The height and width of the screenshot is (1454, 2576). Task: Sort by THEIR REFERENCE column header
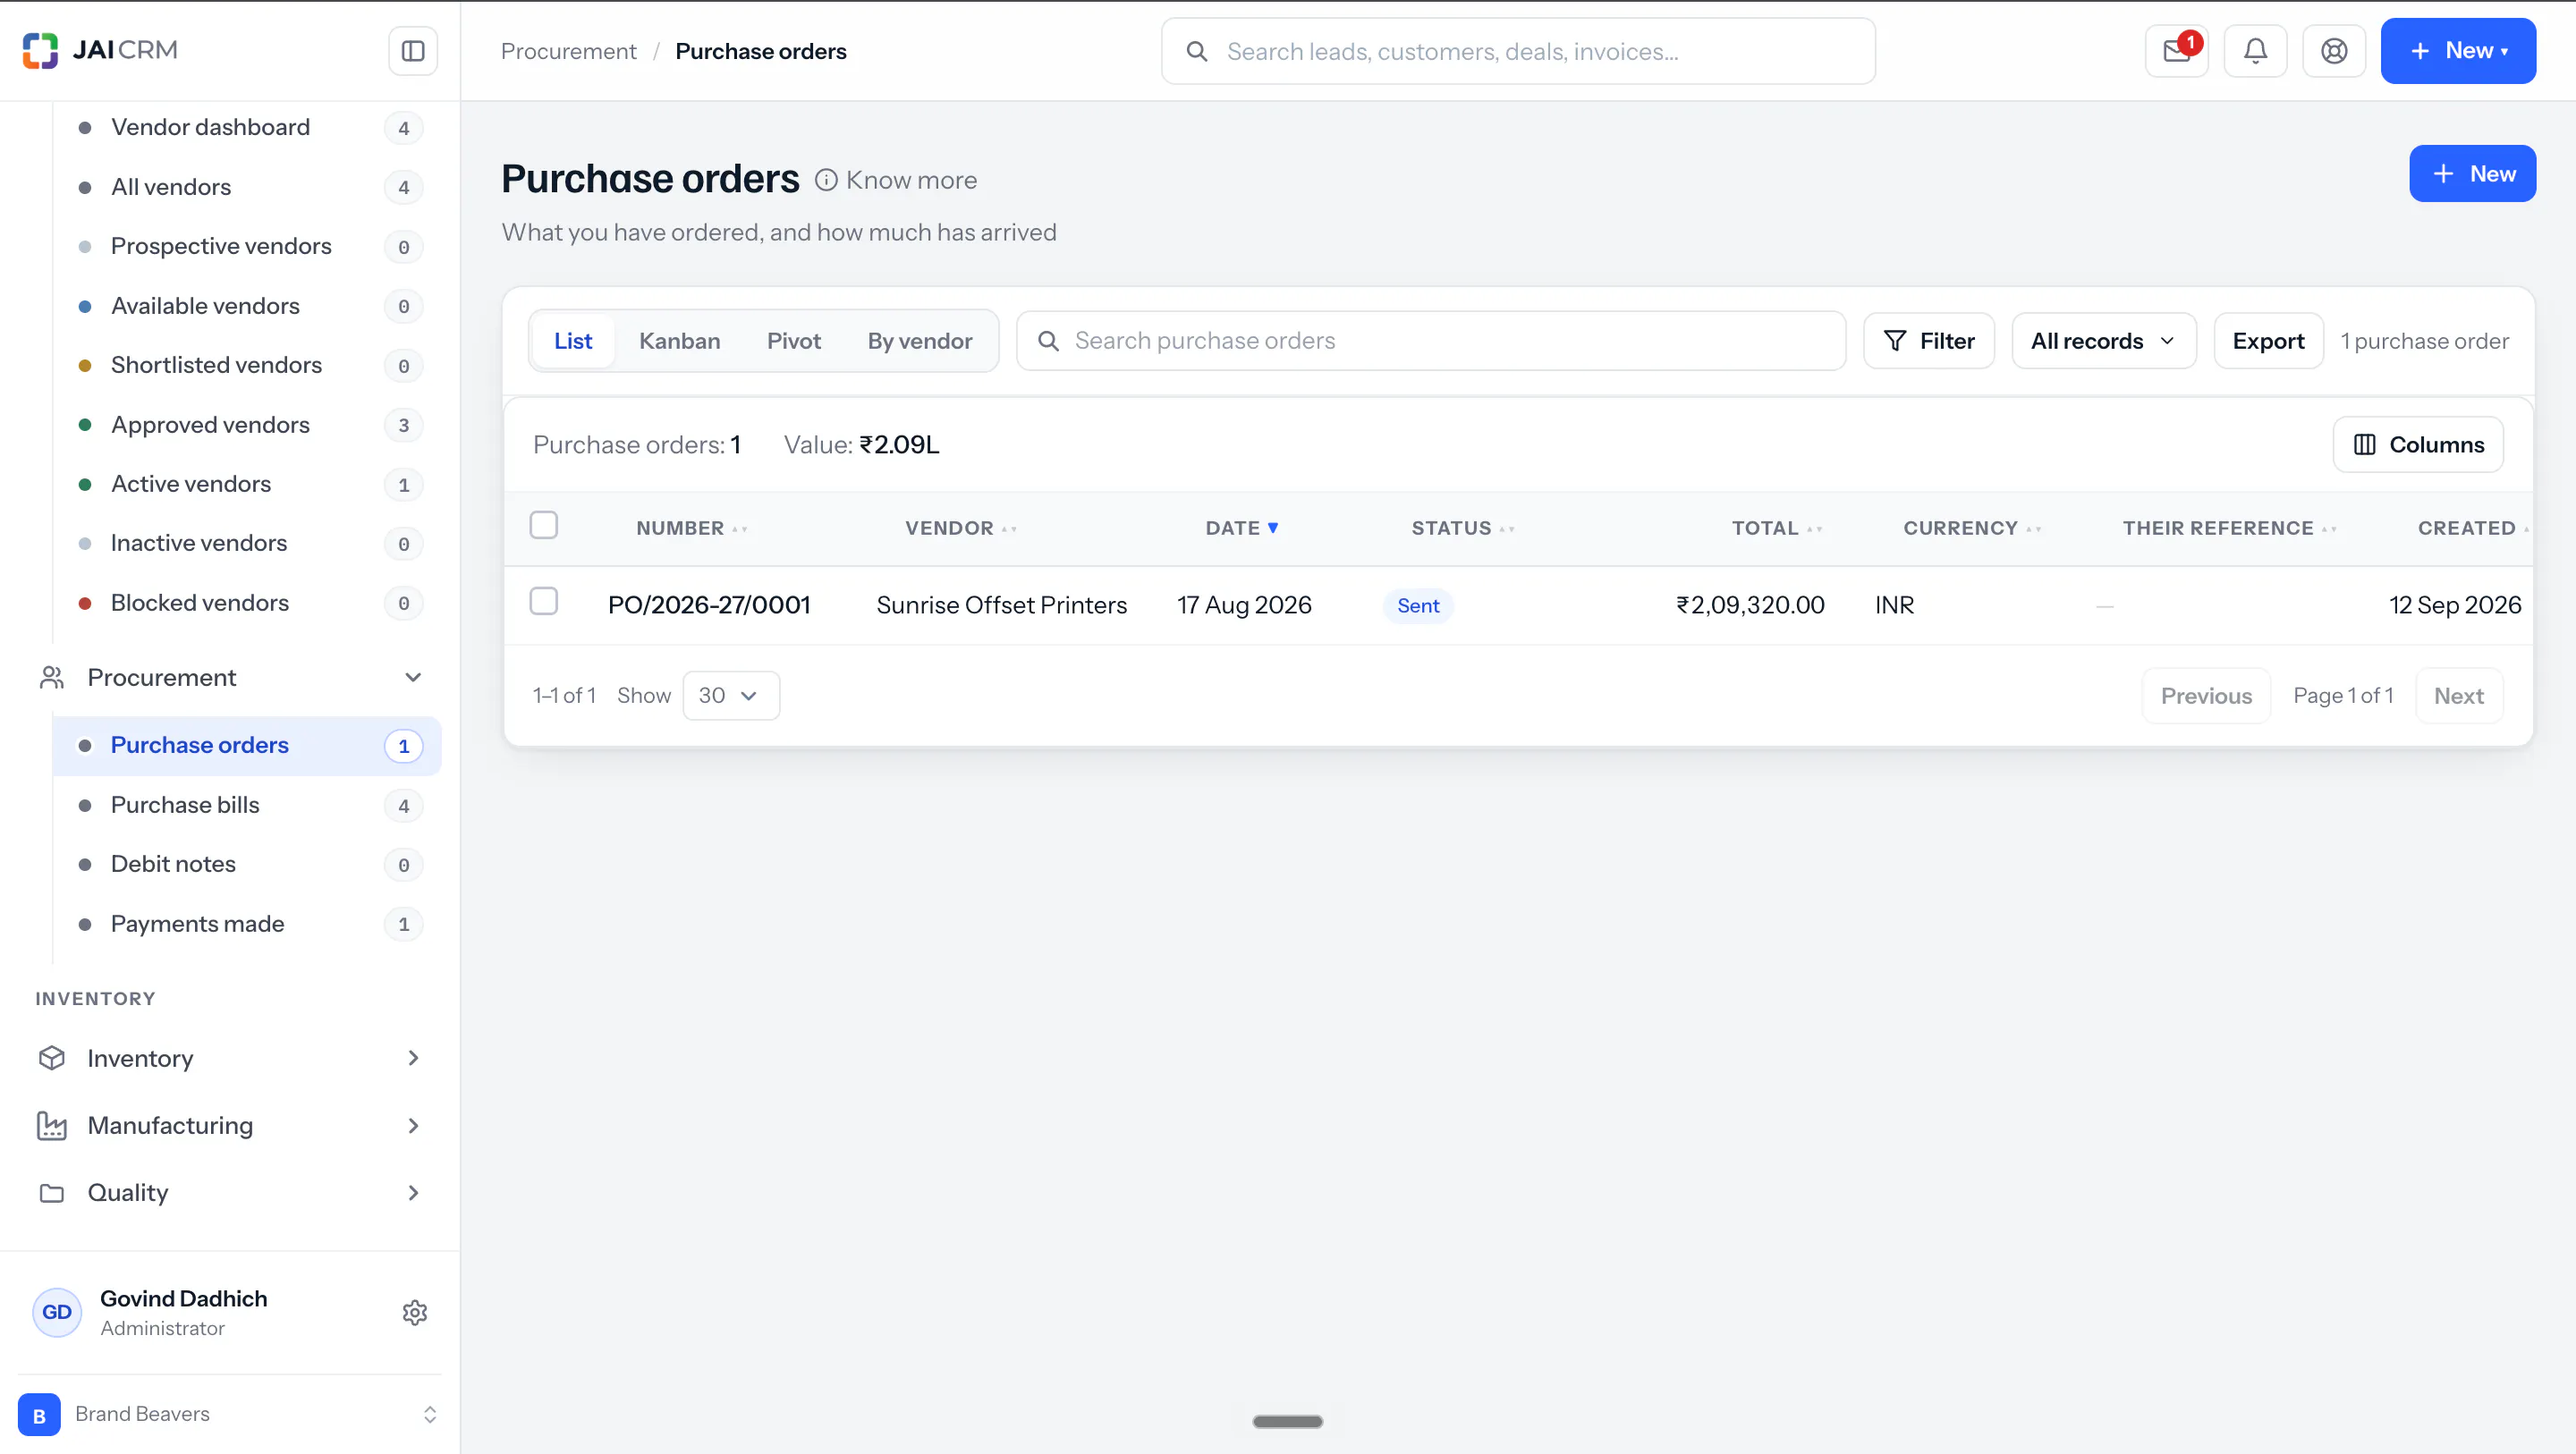pyautogui.click(x=2229, y=528)
